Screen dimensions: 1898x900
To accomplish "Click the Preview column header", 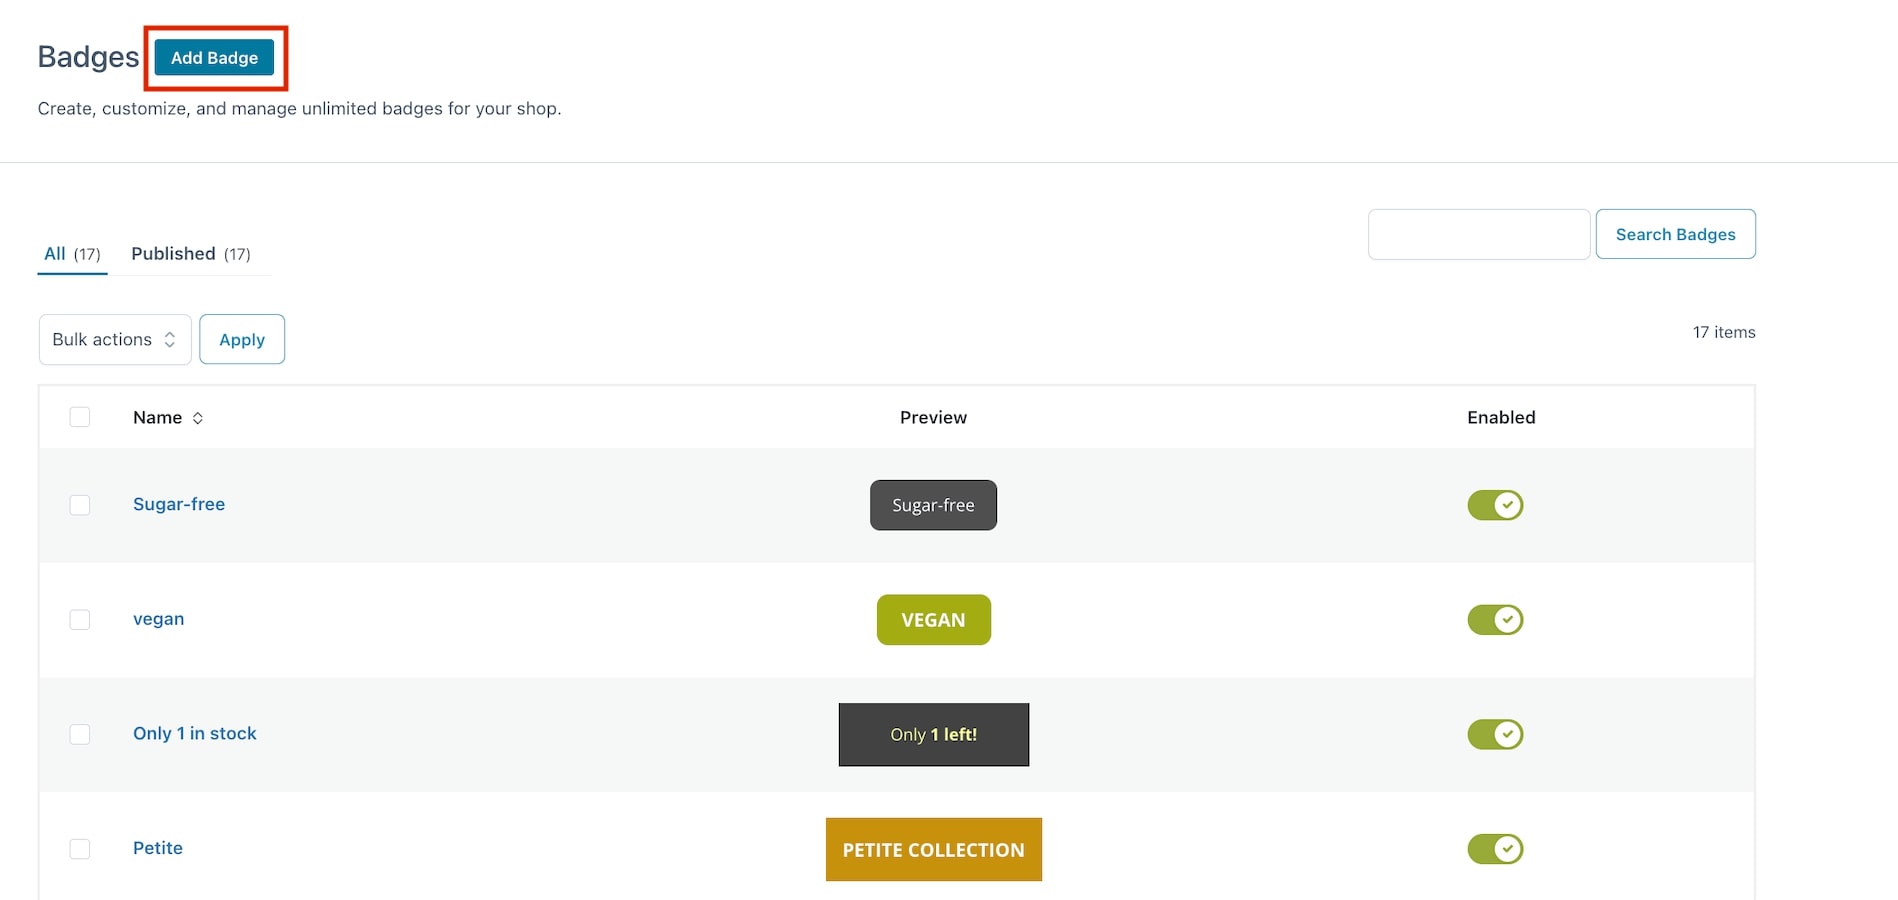I will [933, 417].
